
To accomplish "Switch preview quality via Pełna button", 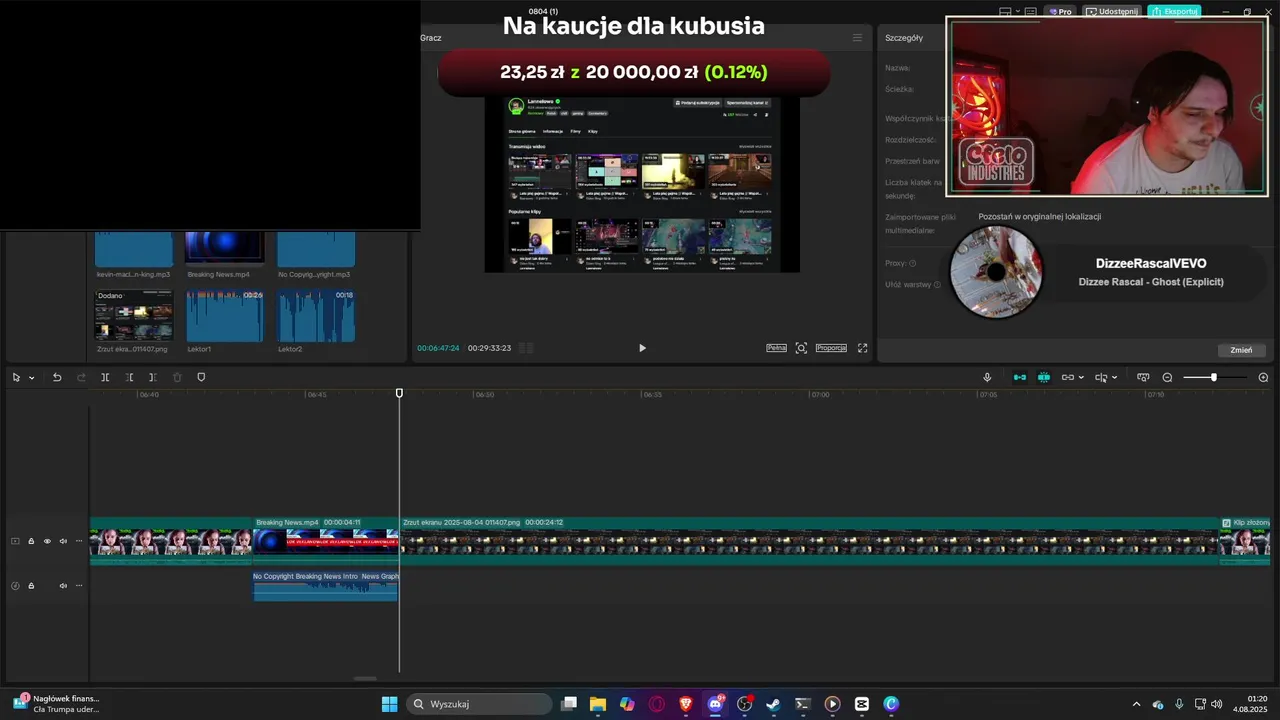I will (776, 348).
